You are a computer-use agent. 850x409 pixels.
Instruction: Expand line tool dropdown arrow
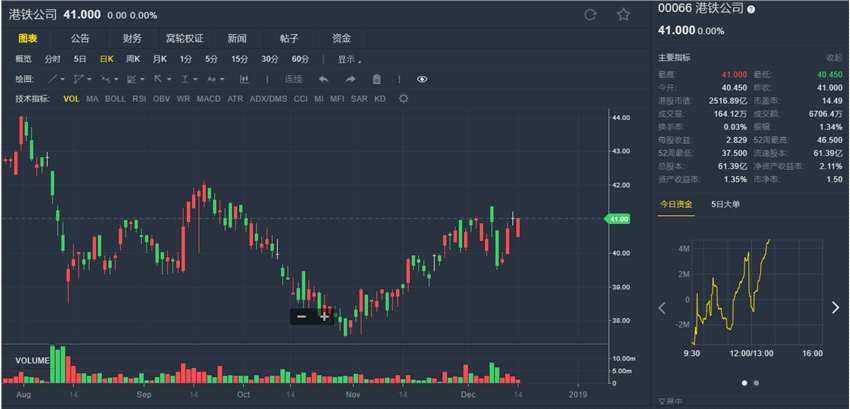[62, 79]
